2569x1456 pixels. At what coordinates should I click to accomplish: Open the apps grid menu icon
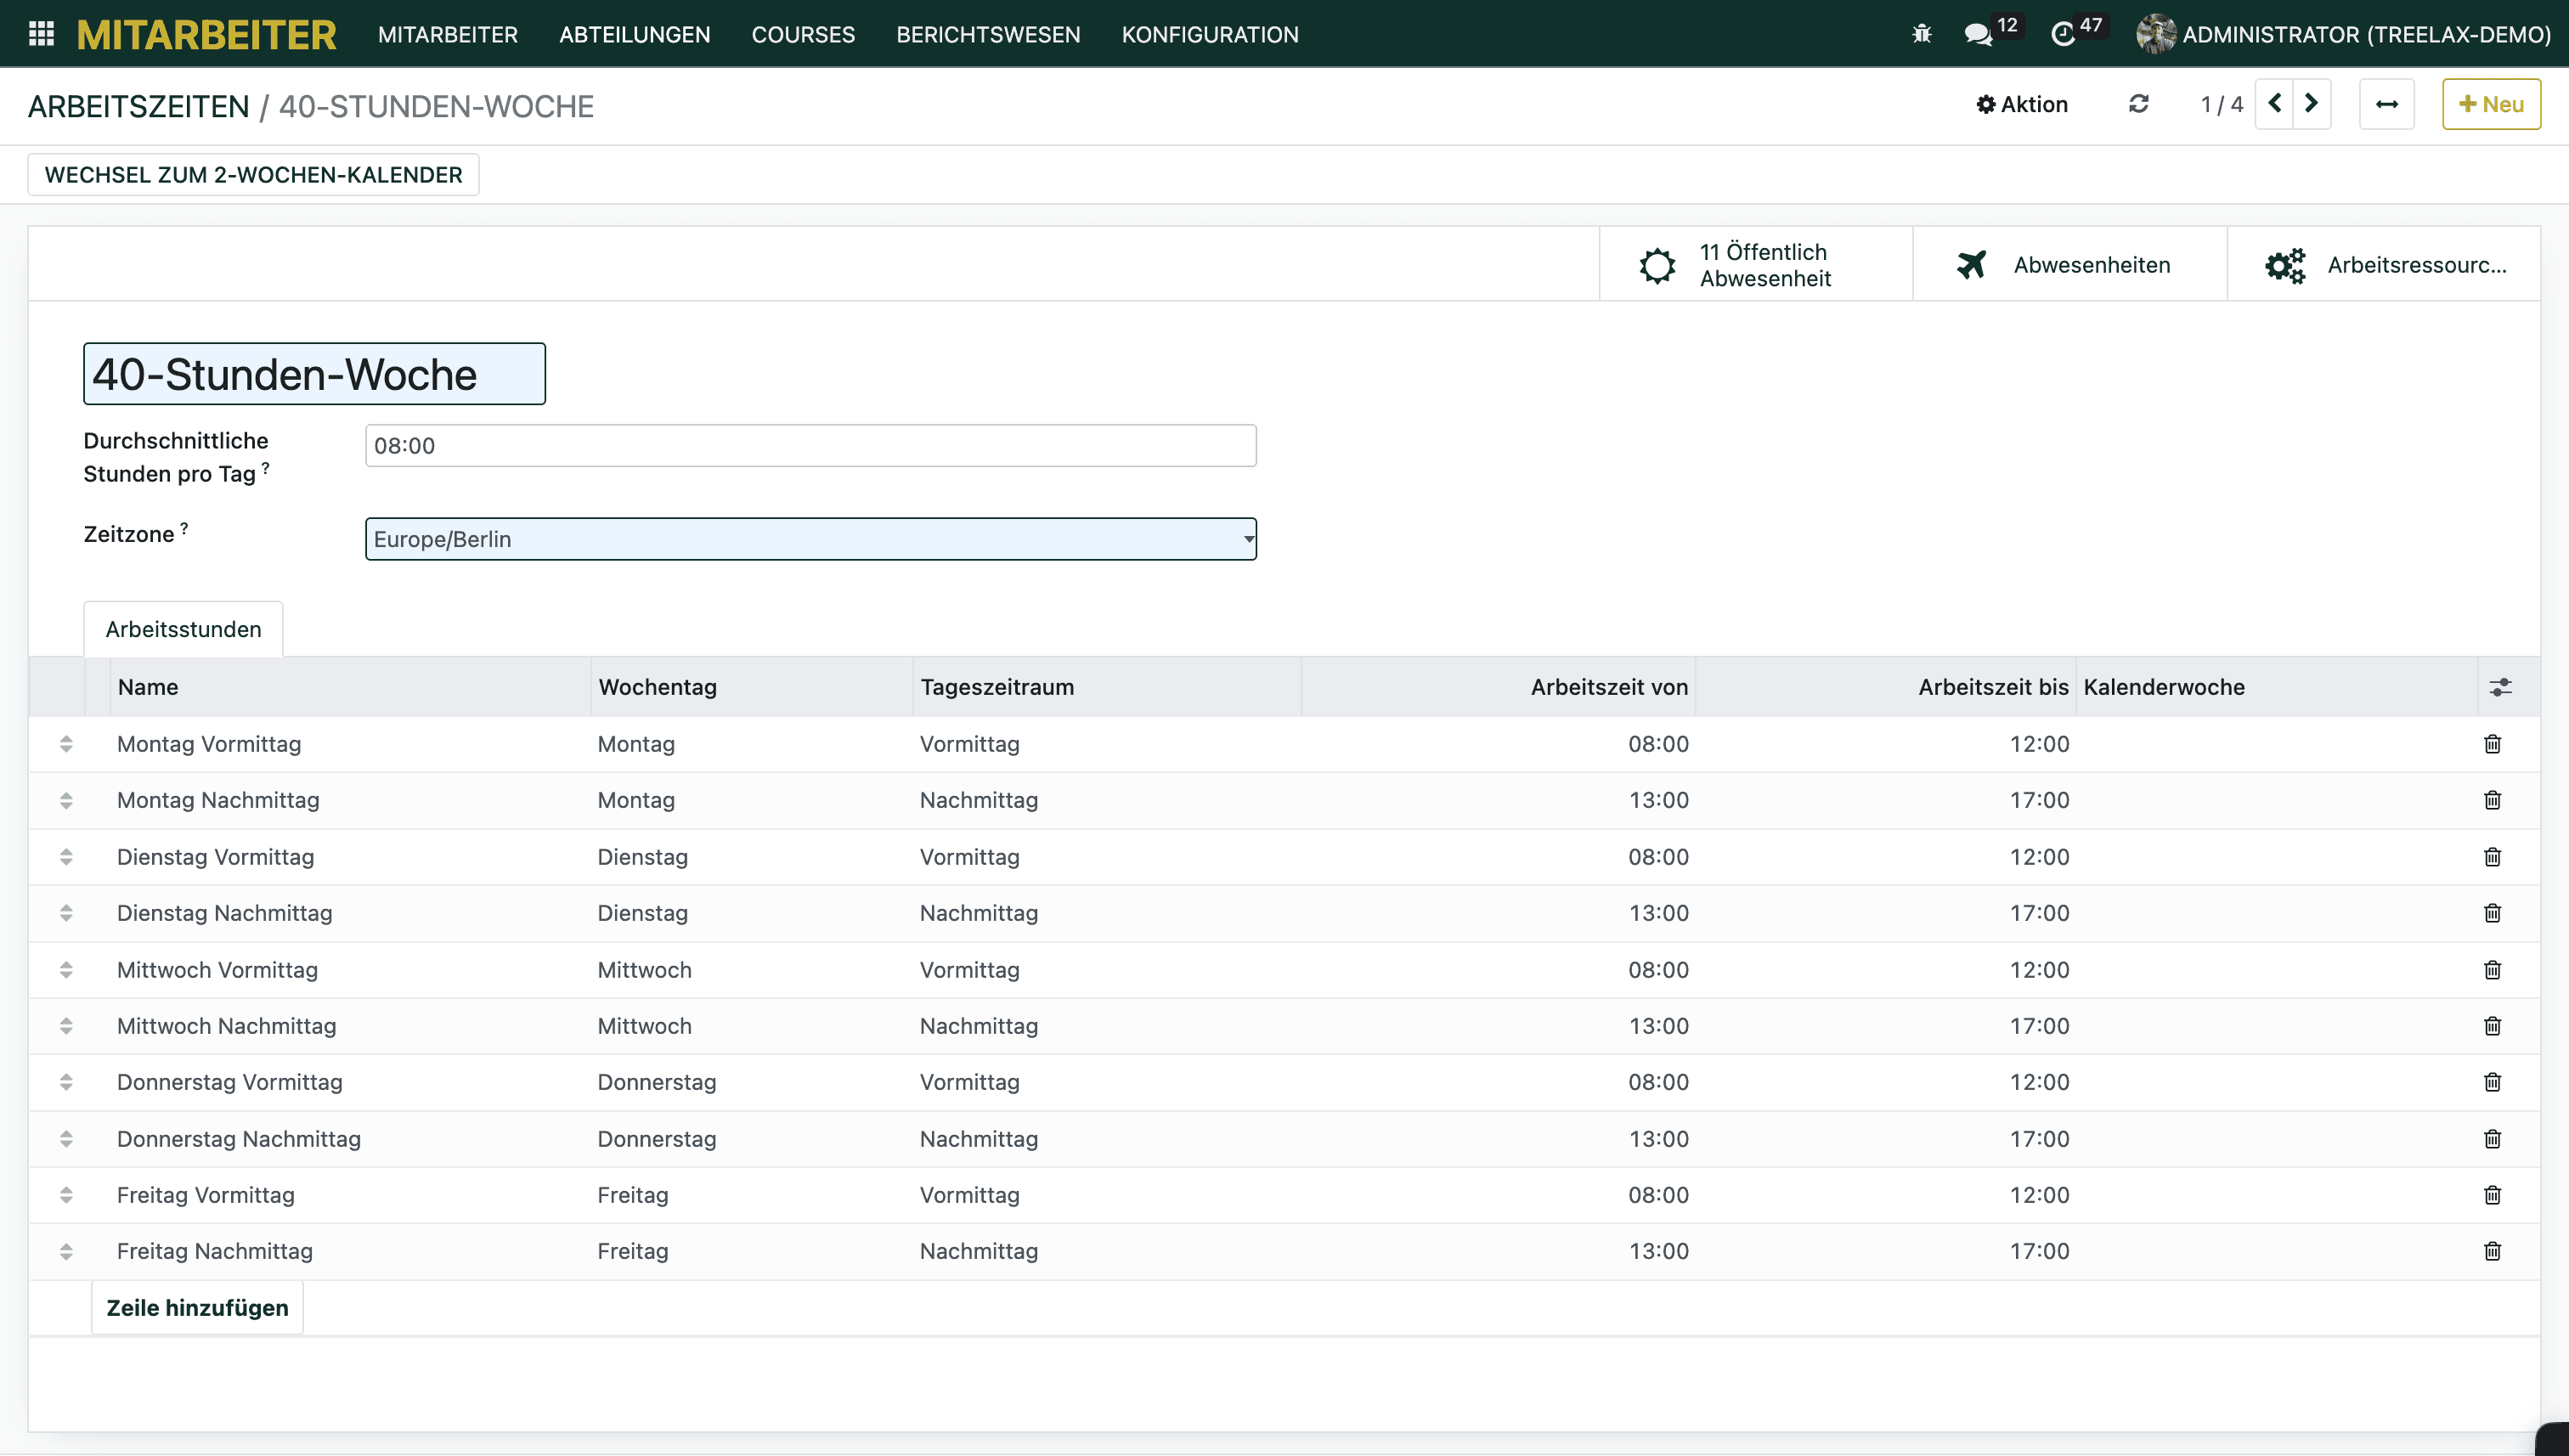(41, 34)
